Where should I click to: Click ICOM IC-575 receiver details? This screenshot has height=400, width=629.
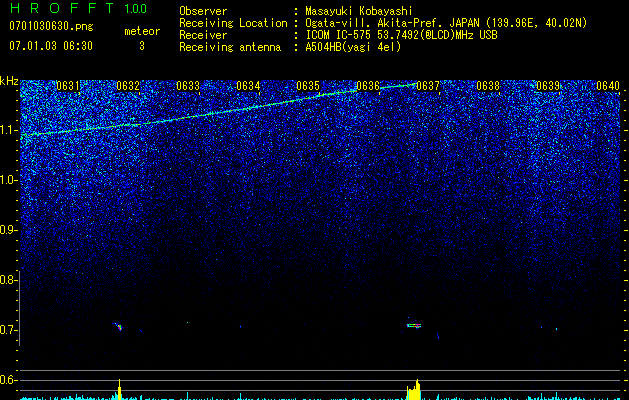tap(401, 35)
